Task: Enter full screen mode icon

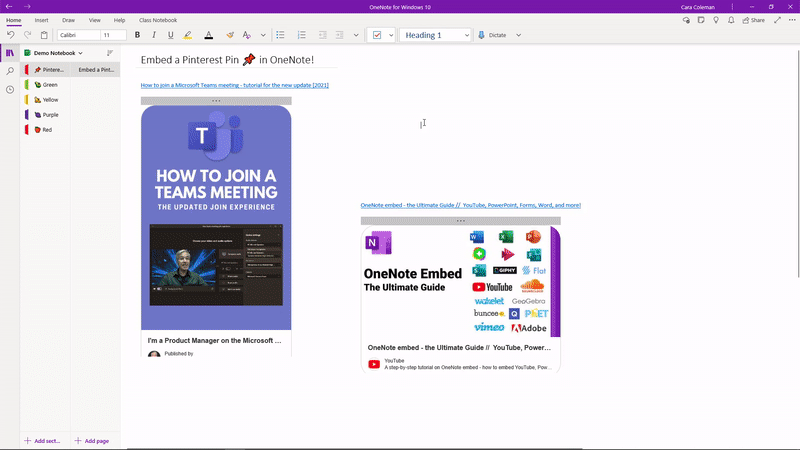Action: click(x=777, y=20)
